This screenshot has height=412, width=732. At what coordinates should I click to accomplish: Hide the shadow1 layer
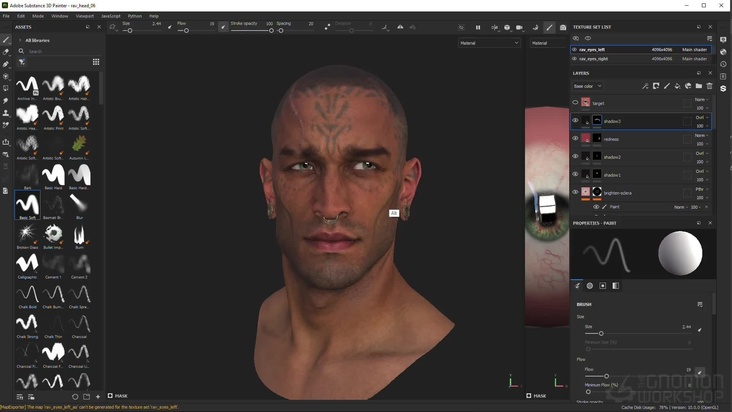click(x=575, y=174)
